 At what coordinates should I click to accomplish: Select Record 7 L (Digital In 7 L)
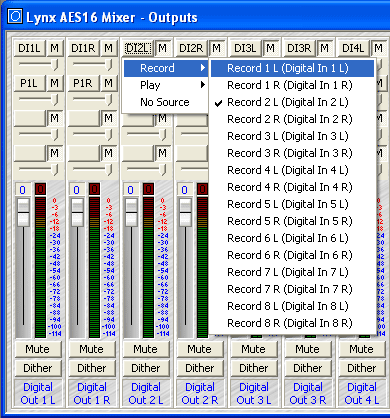(x=292, y=272)
